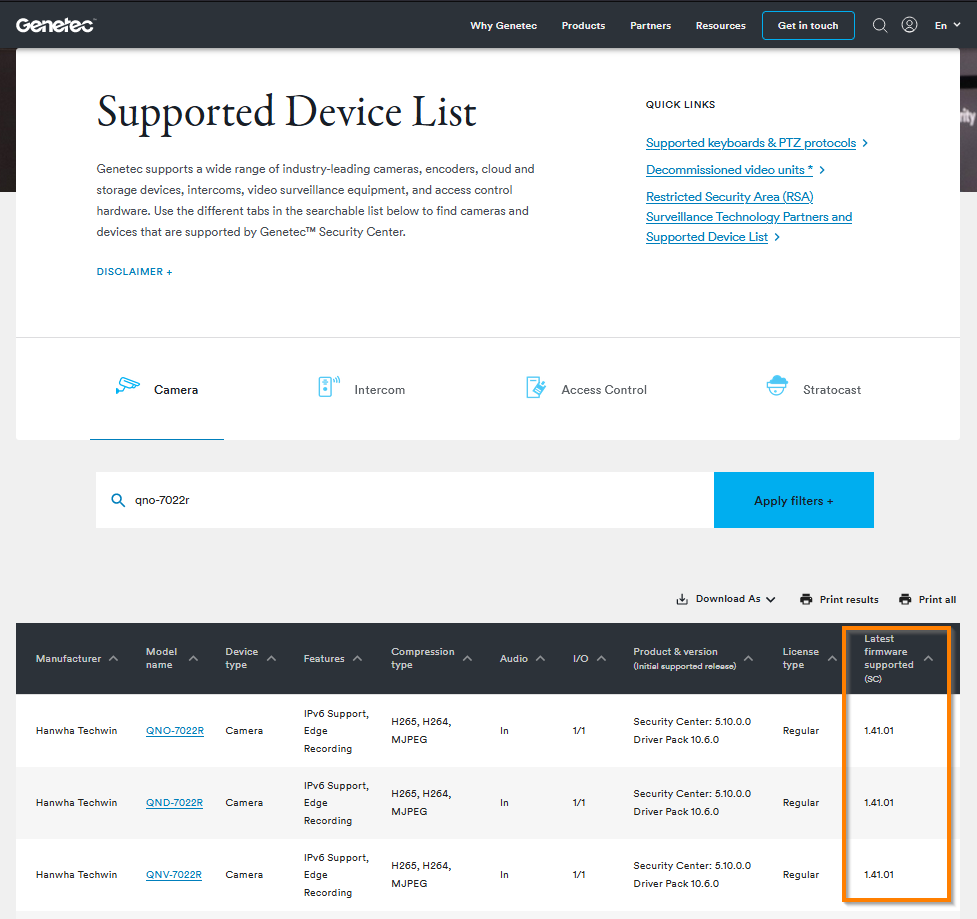977x919 pixels.
Task: Select the QUICK LINKS heading
Action: click(x=680, y=105)
